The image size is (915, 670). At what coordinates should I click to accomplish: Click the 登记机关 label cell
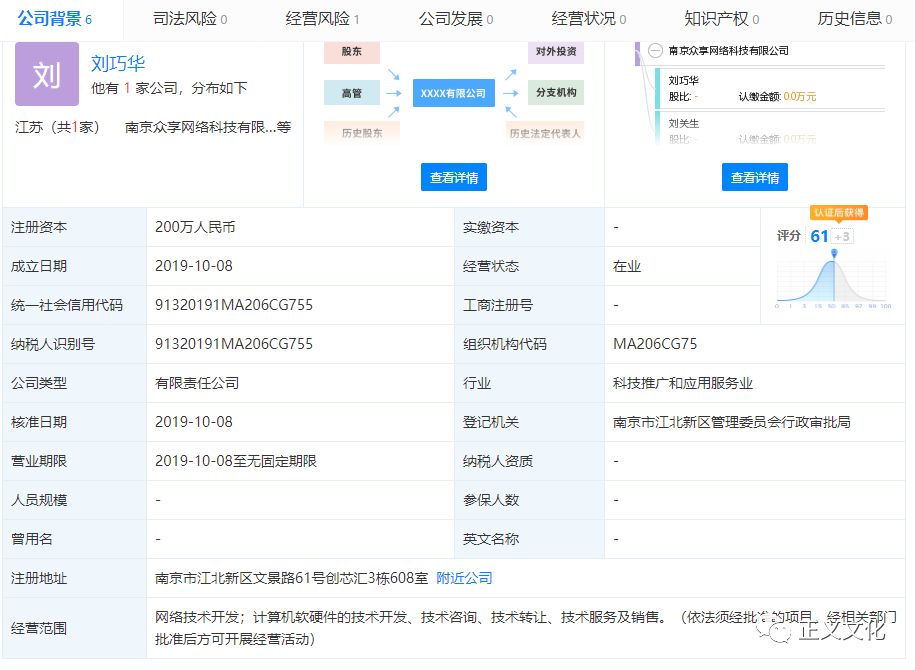pyautogui.click(x=529, y=422)
